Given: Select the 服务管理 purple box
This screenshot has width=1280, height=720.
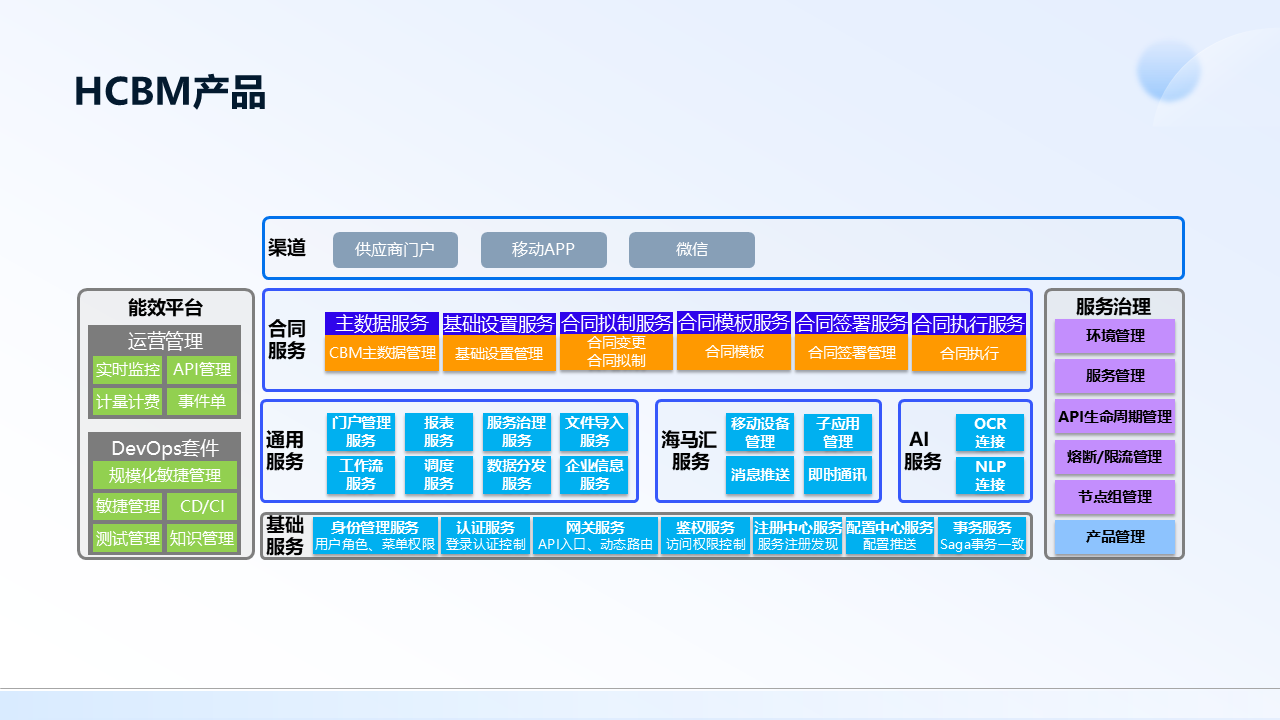Looking at the screenshot, I should pos(1115,376).
